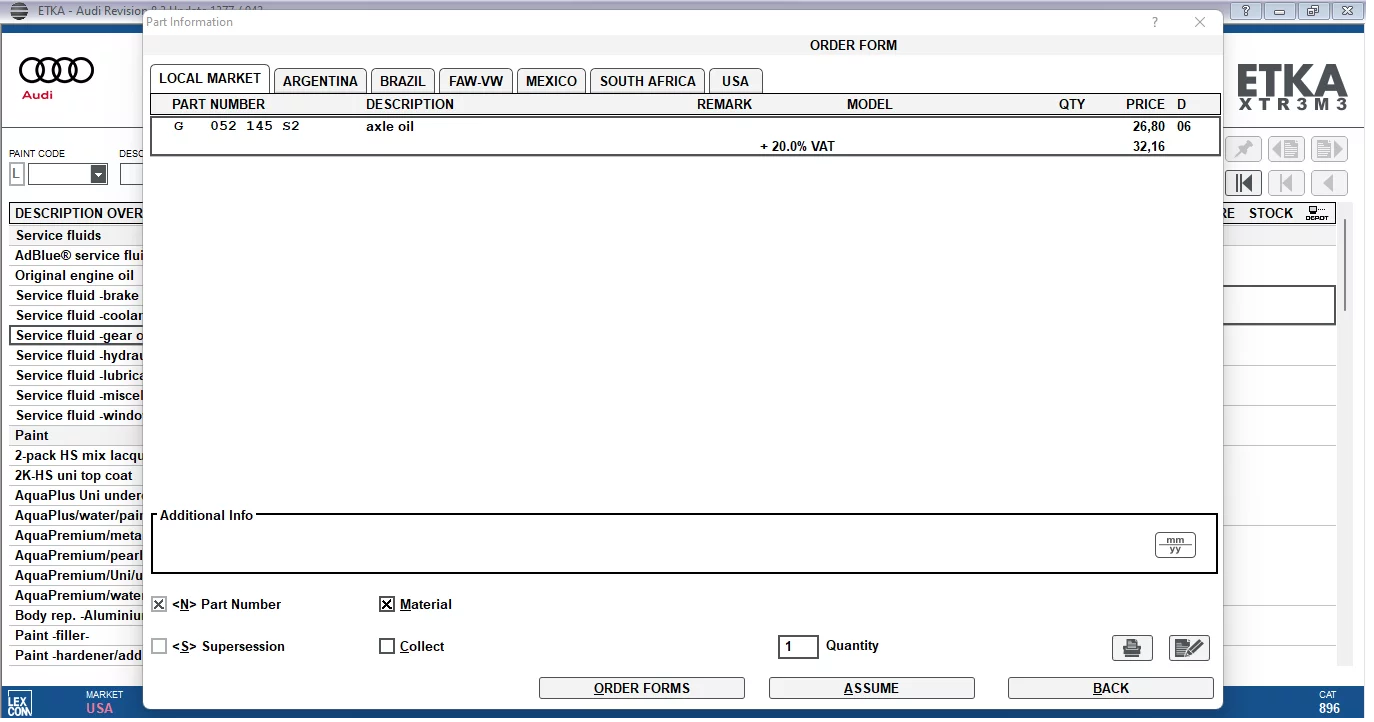Click the mm/yy date icon
The width and height of the screenshot is (1374, 722).
coord(1175,545)
